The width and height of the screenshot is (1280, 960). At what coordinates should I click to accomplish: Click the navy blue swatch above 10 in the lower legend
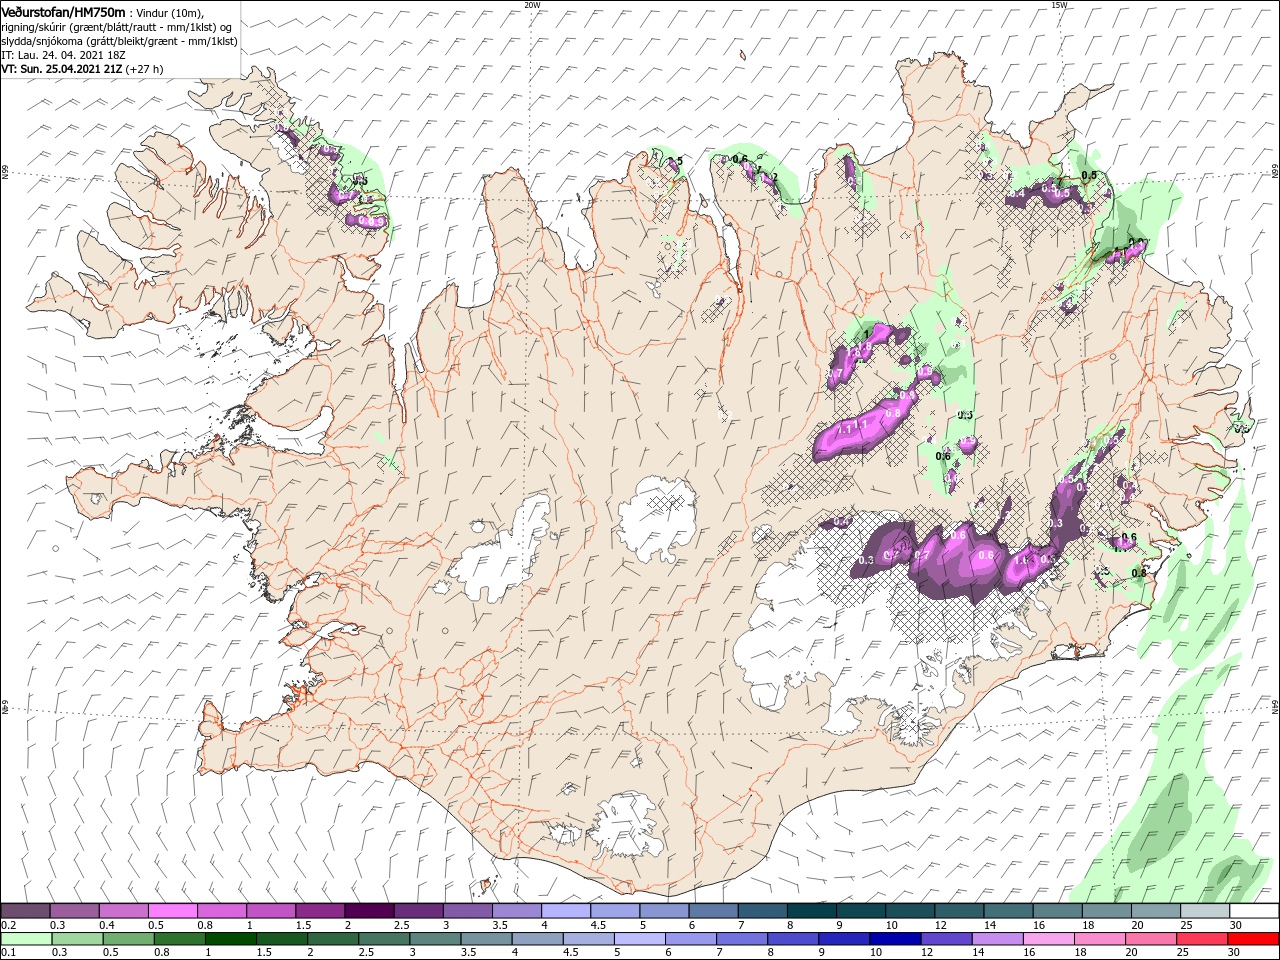896,939
